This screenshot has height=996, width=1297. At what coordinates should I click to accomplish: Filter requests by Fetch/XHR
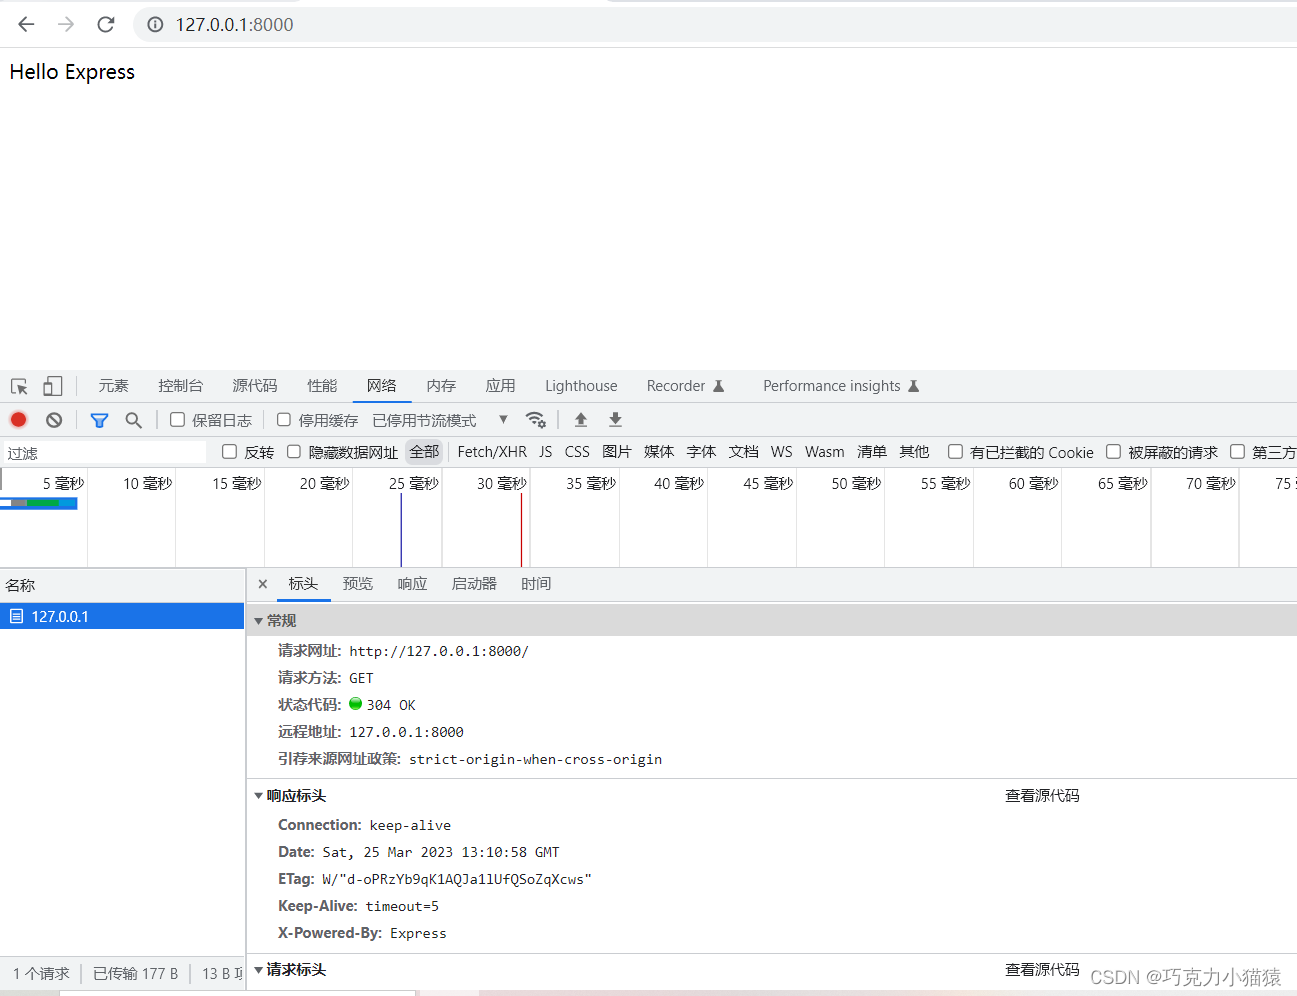[x=492, y=452]
